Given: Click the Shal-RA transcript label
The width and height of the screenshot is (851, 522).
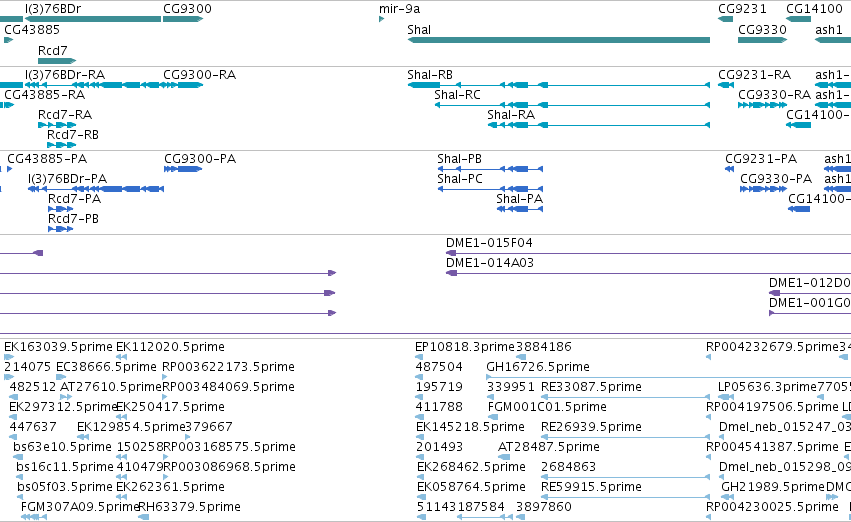Looking at the screenshot, I should tap(511, 114).
